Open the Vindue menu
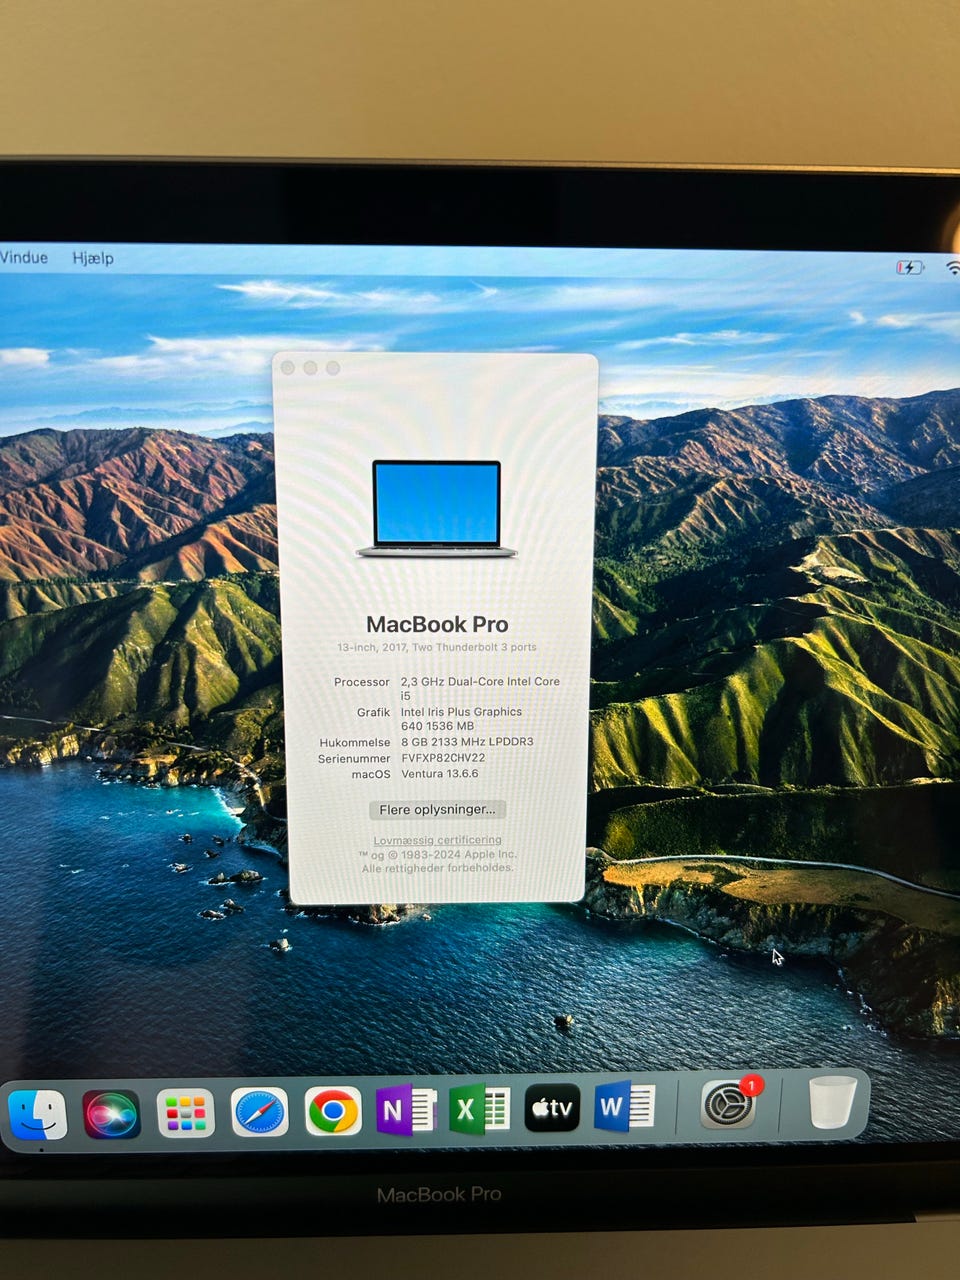The image size is (960, 1280). (24, 257)
